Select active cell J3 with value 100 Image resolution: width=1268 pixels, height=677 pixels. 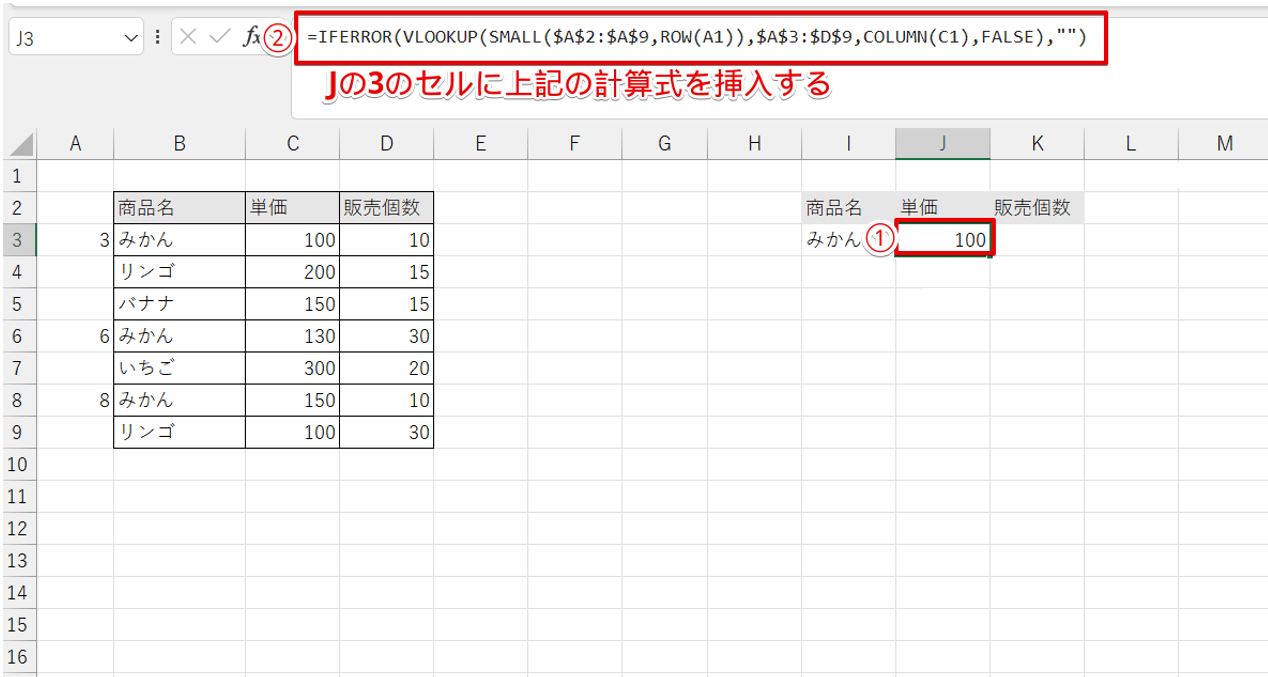click(x=943, y=240)
